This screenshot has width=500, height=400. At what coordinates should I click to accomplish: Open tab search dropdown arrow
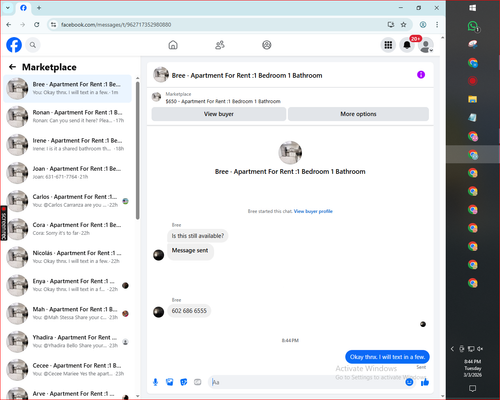click(x=8, y=8)
